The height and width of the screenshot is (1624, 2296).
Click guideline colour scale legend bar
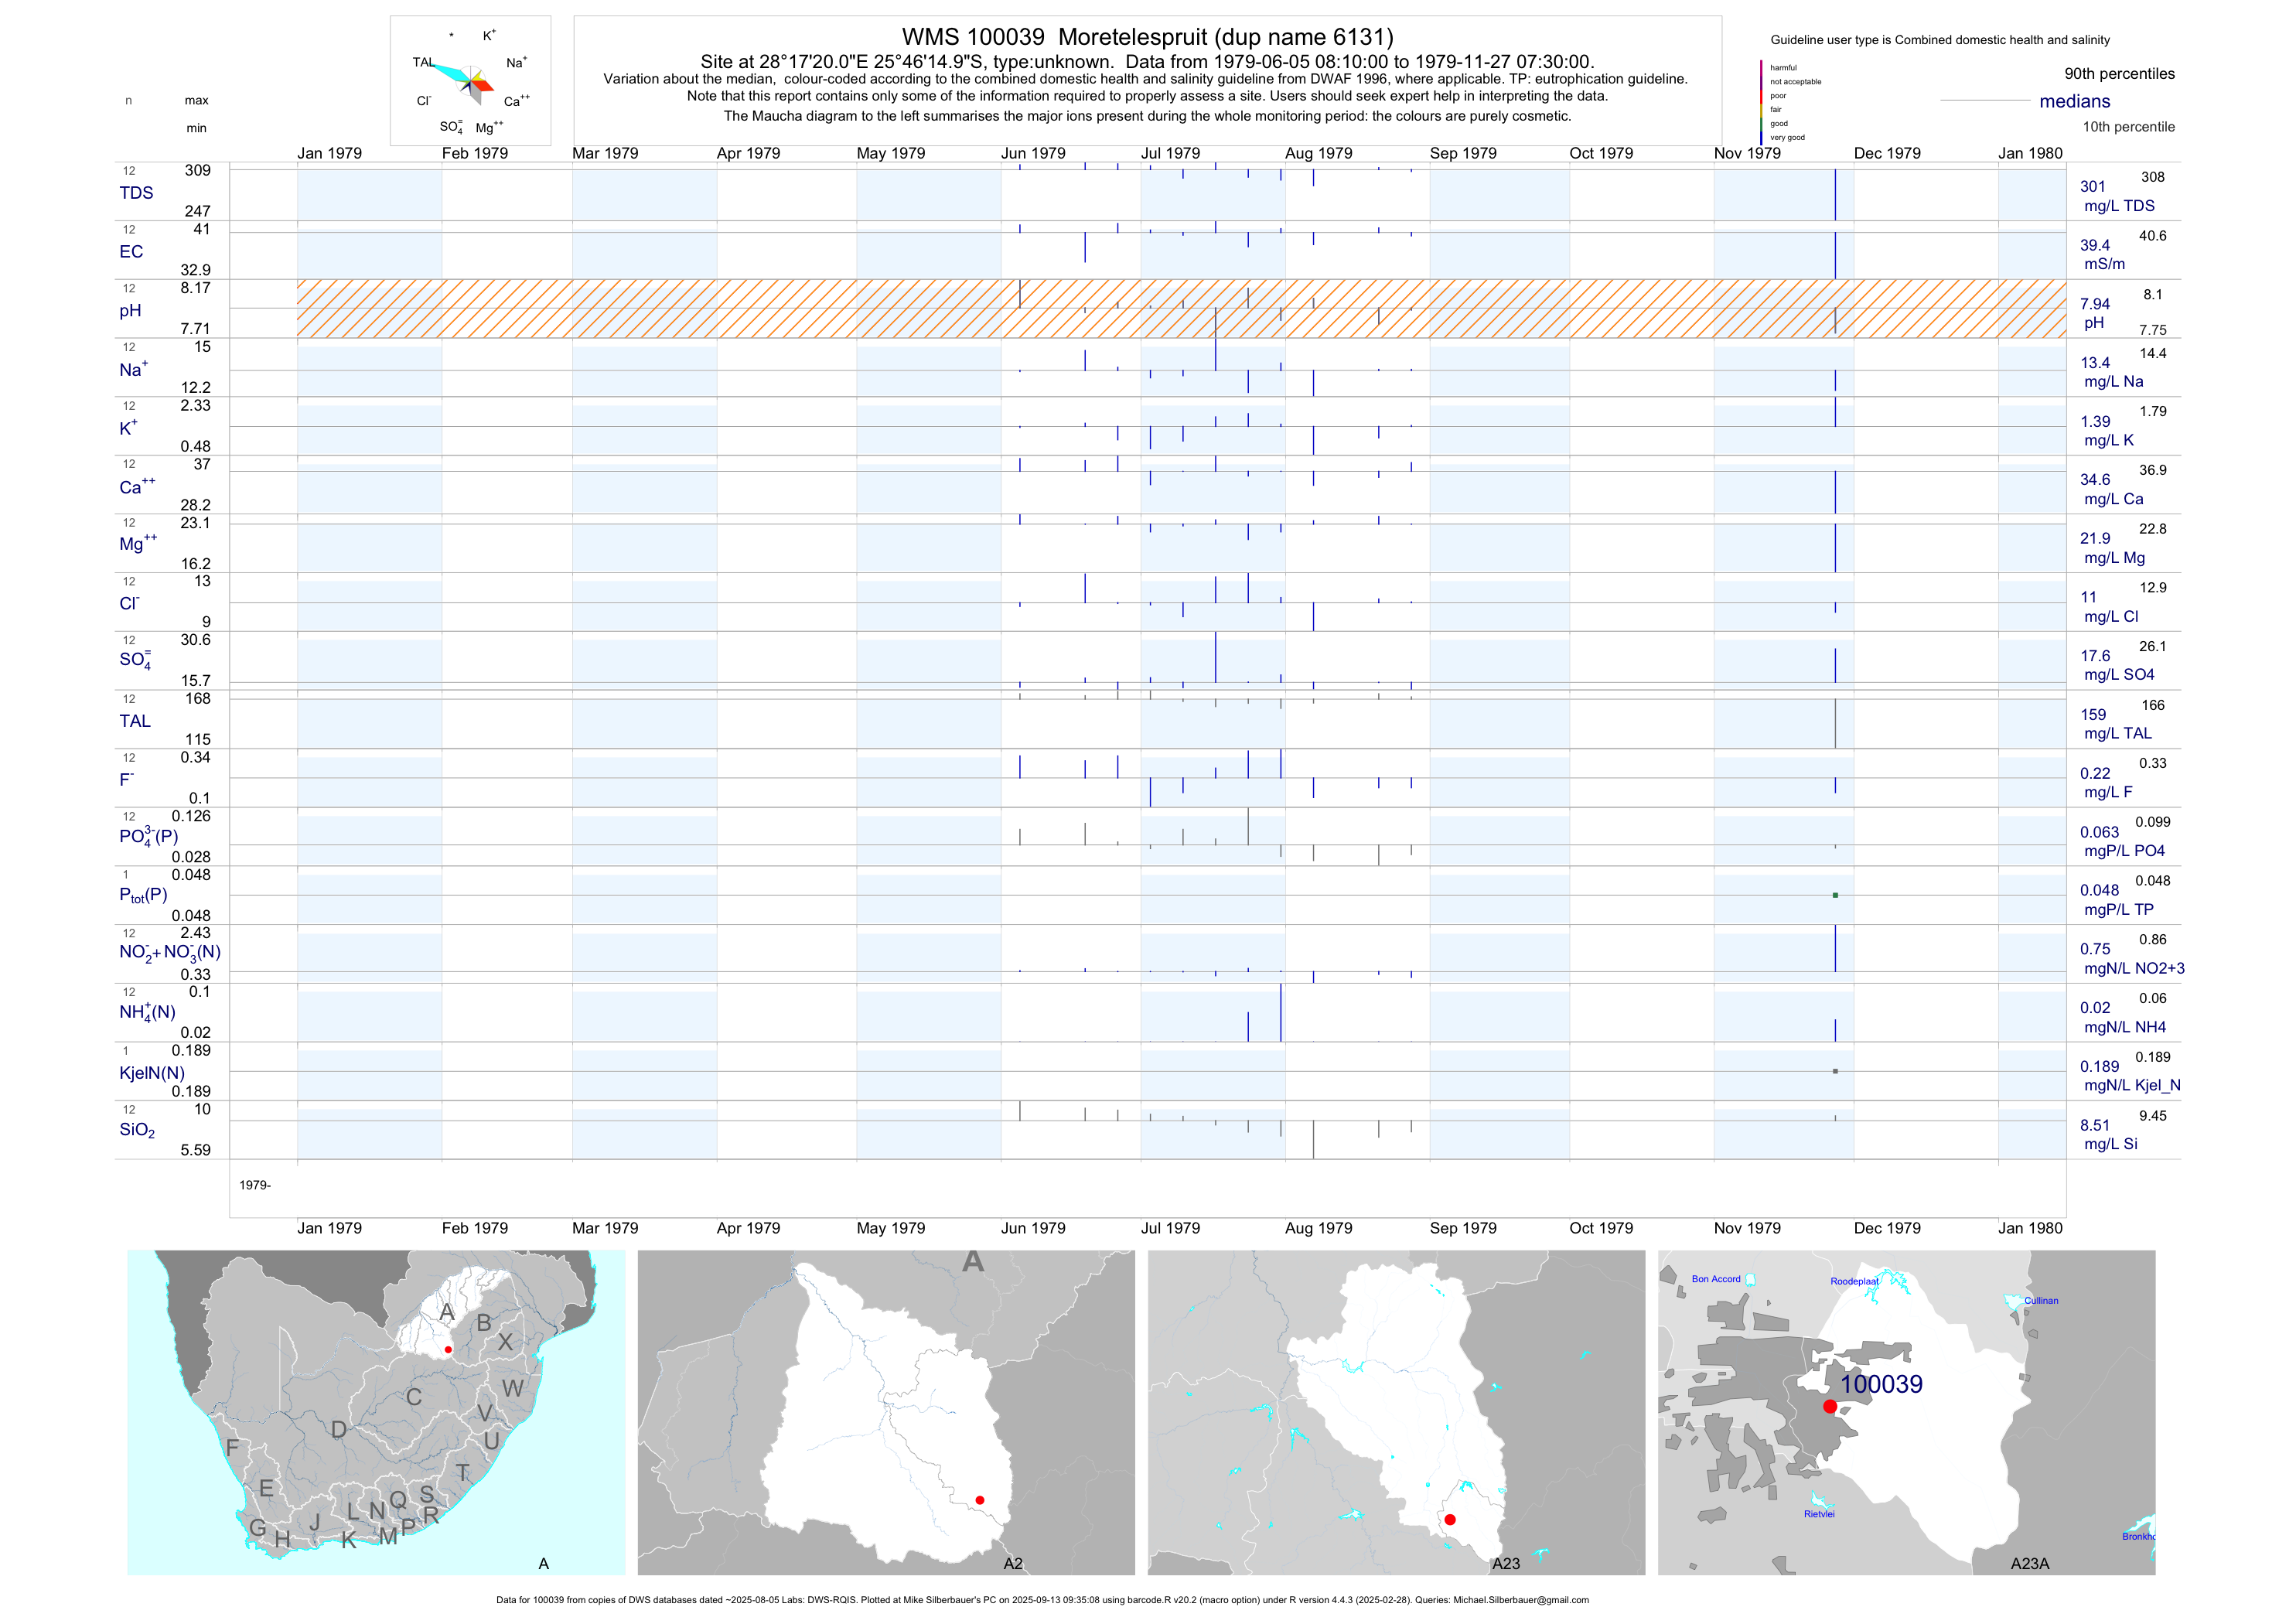(1761, 102)
